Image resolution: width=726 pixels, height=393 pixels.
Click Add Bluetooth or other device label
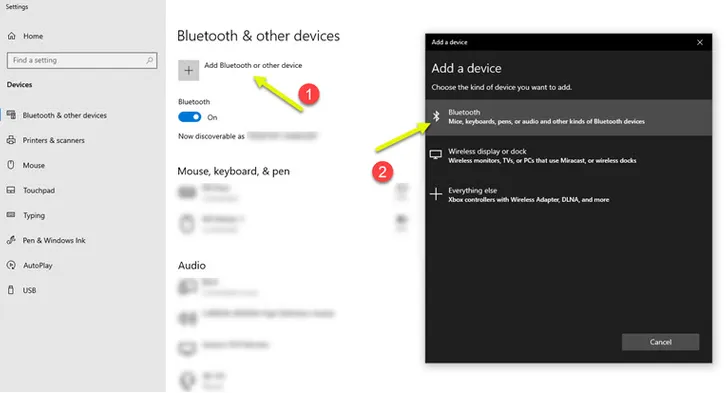253,65
